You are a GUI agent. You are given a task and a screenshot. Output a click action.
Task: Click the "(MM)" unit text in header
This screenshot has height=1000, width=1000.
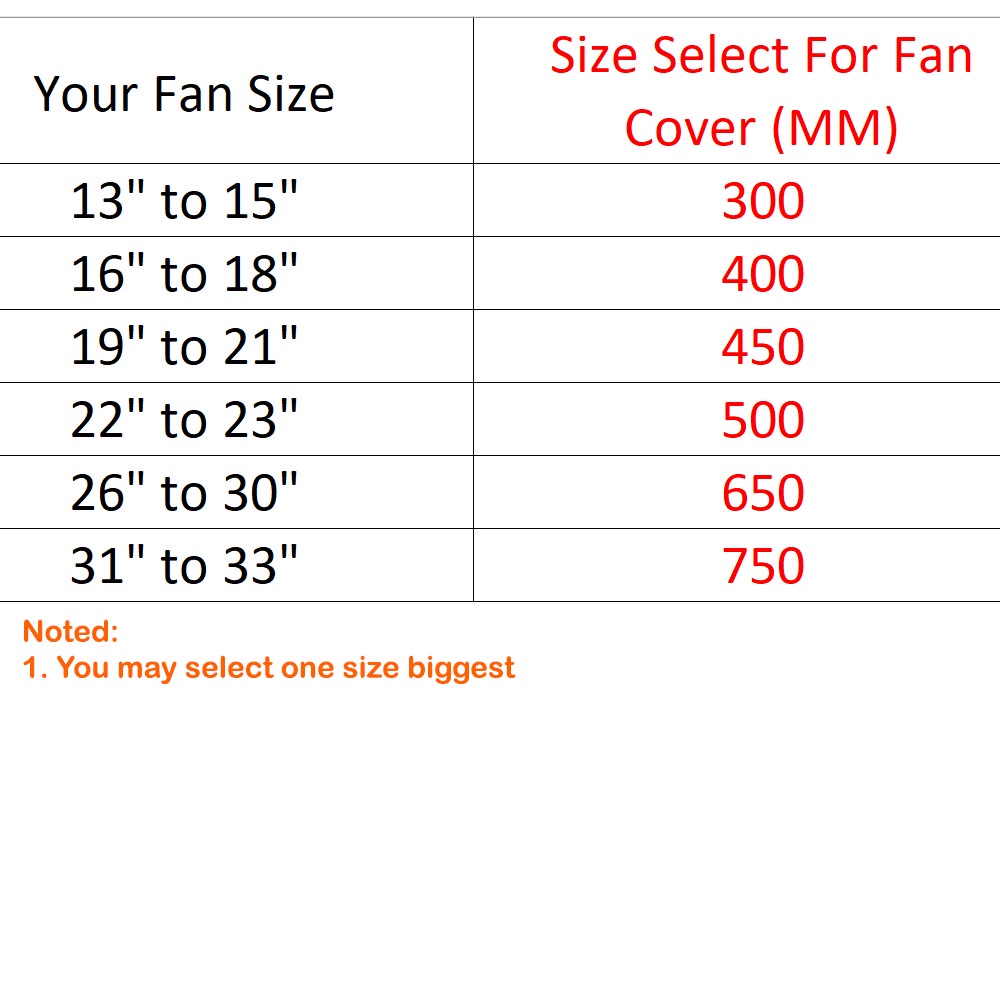(x=832, y=128)
